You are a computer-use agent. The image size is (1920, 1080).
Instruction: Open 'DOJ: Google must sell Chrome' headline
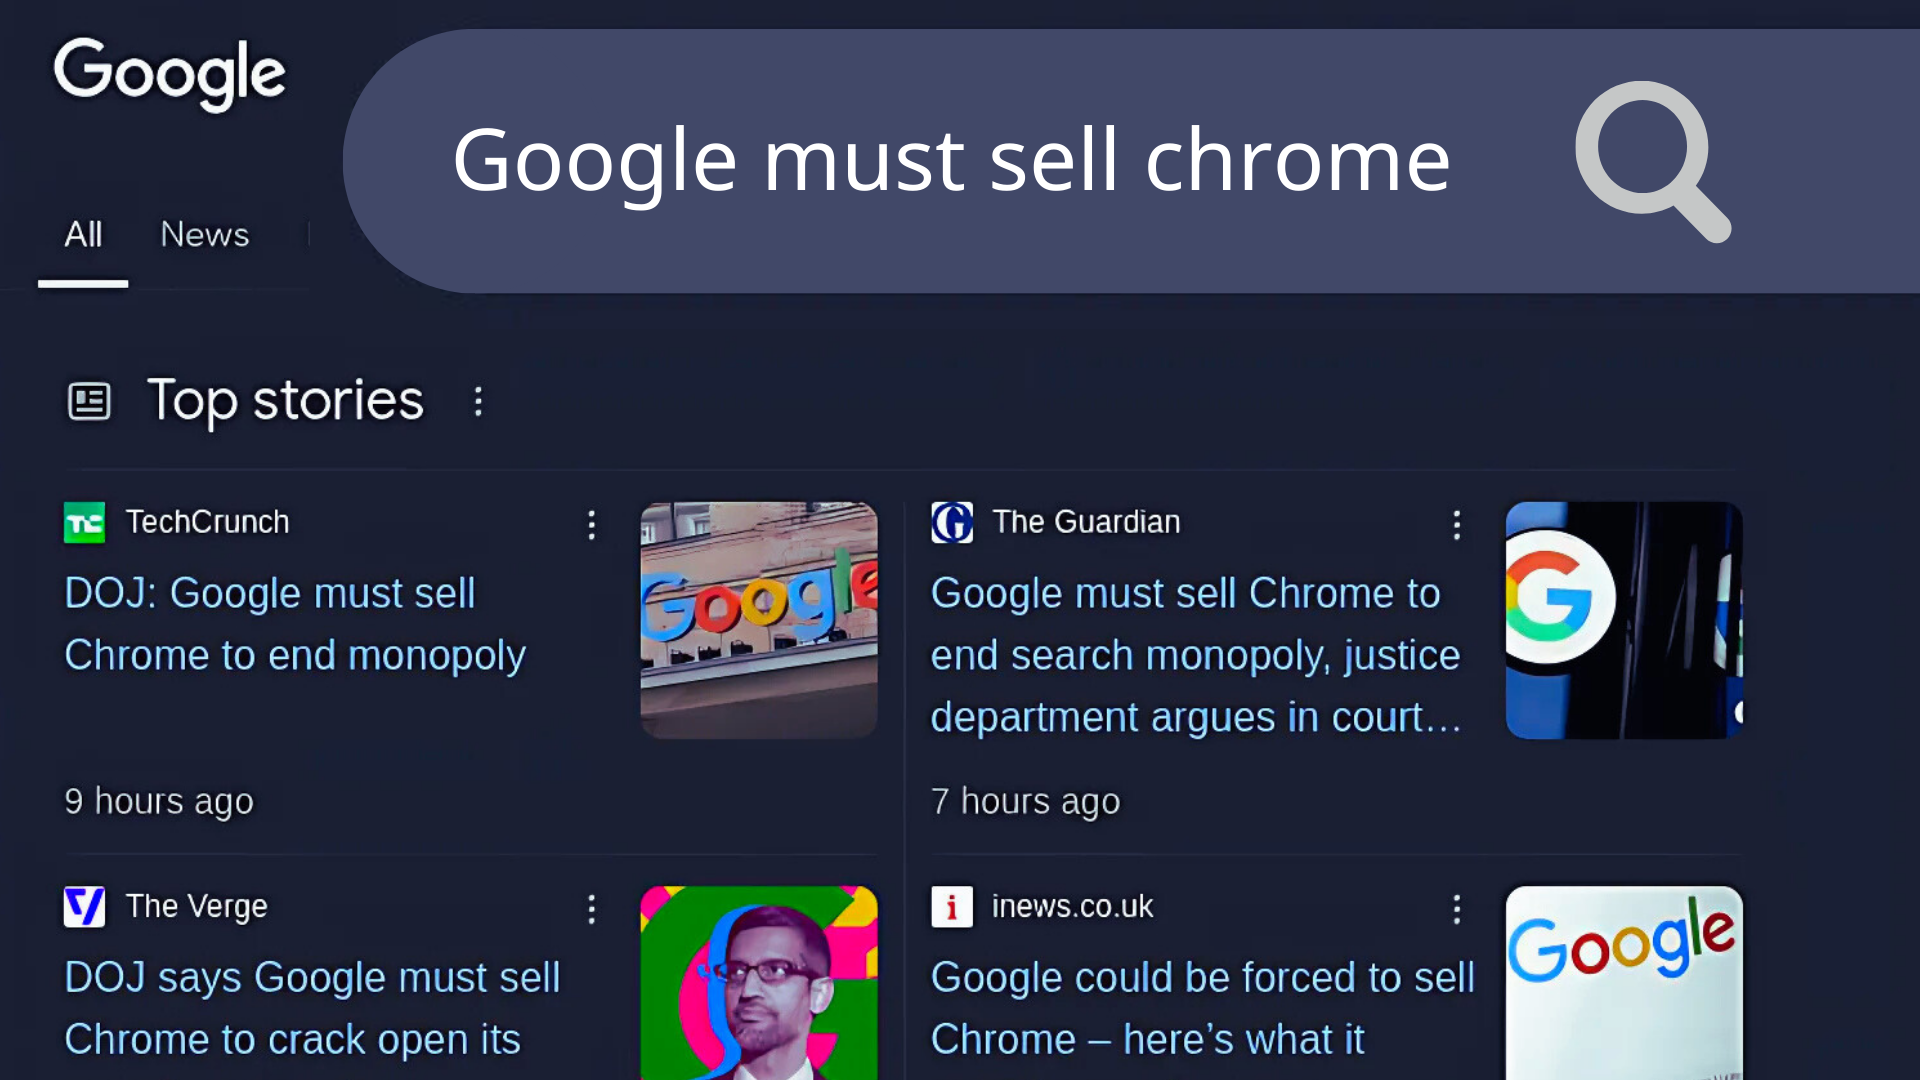tap(295, 624)
